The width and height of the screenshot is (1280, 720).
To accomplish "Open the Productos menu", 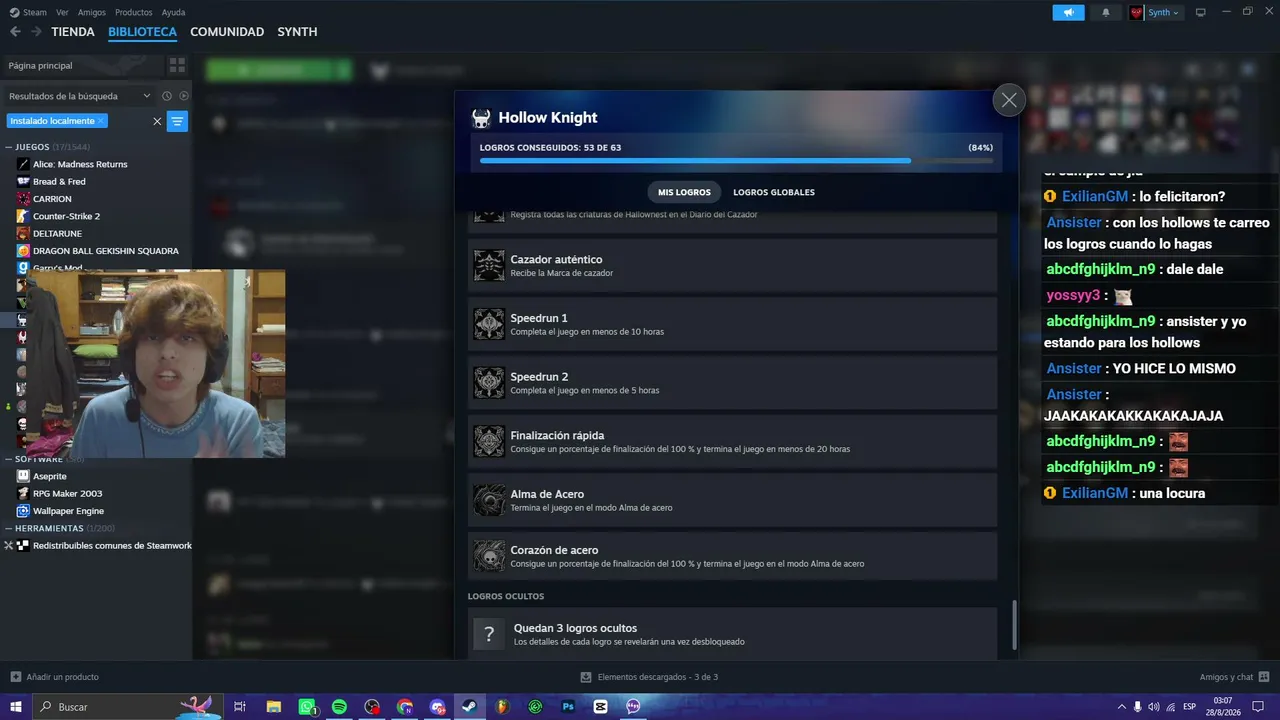I will [x=134, y=12].
